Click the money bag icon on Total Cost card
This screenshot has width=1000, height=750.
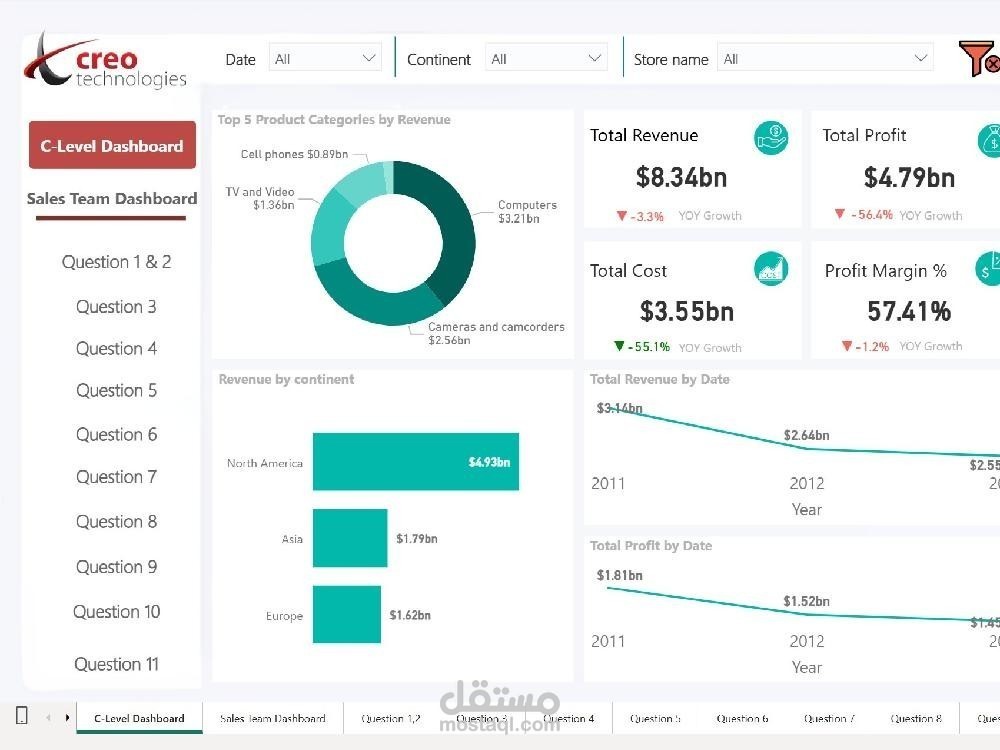point(770,268)
